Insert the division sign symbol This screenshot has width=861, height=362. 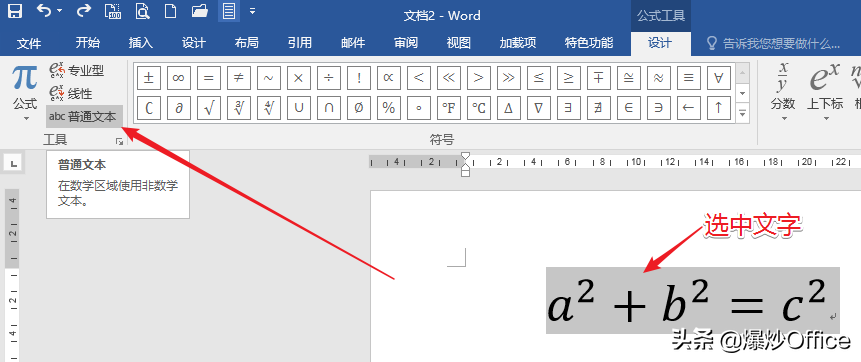pyautogui.click(x=328, y=77)
